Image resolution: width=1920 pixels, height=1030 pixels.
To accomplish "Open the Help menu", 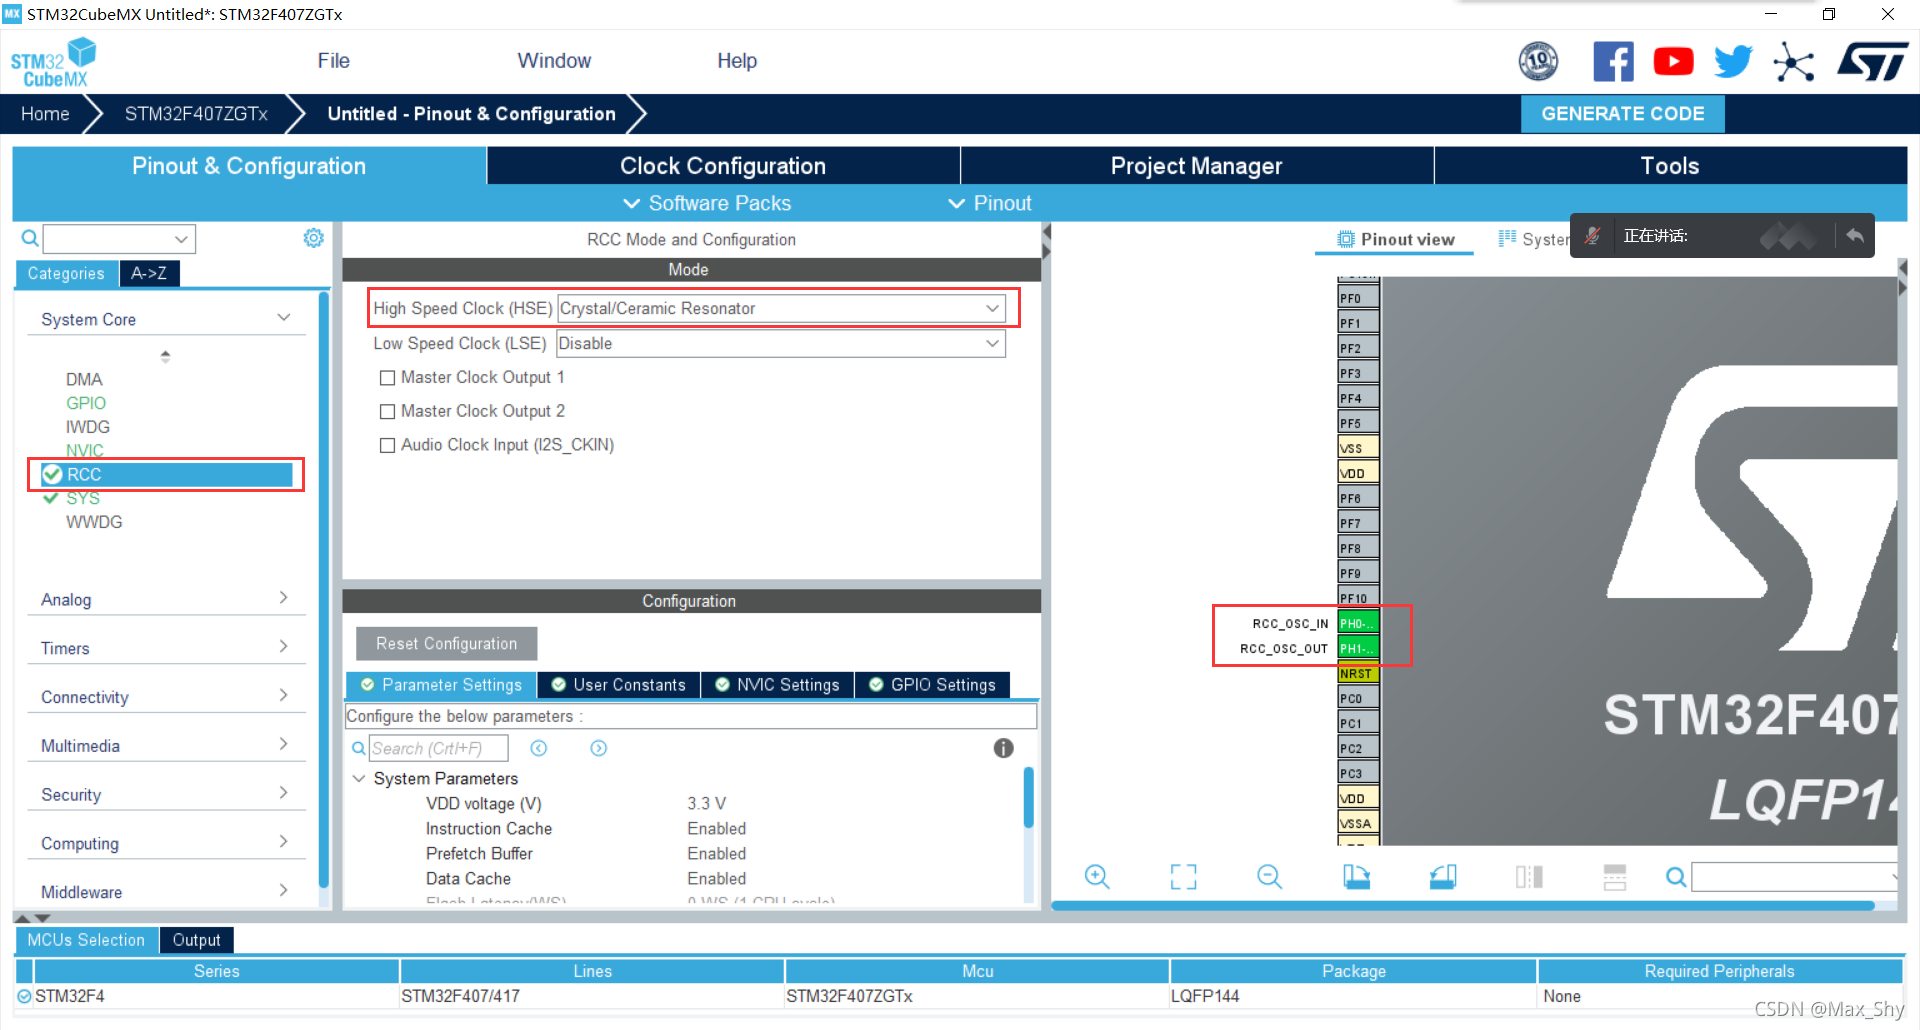I will point(736,61).
